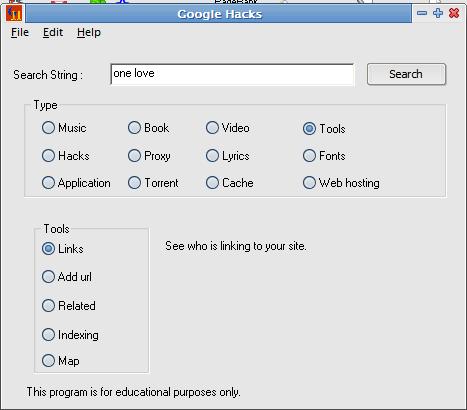Select the Fonts radio button

324,156
